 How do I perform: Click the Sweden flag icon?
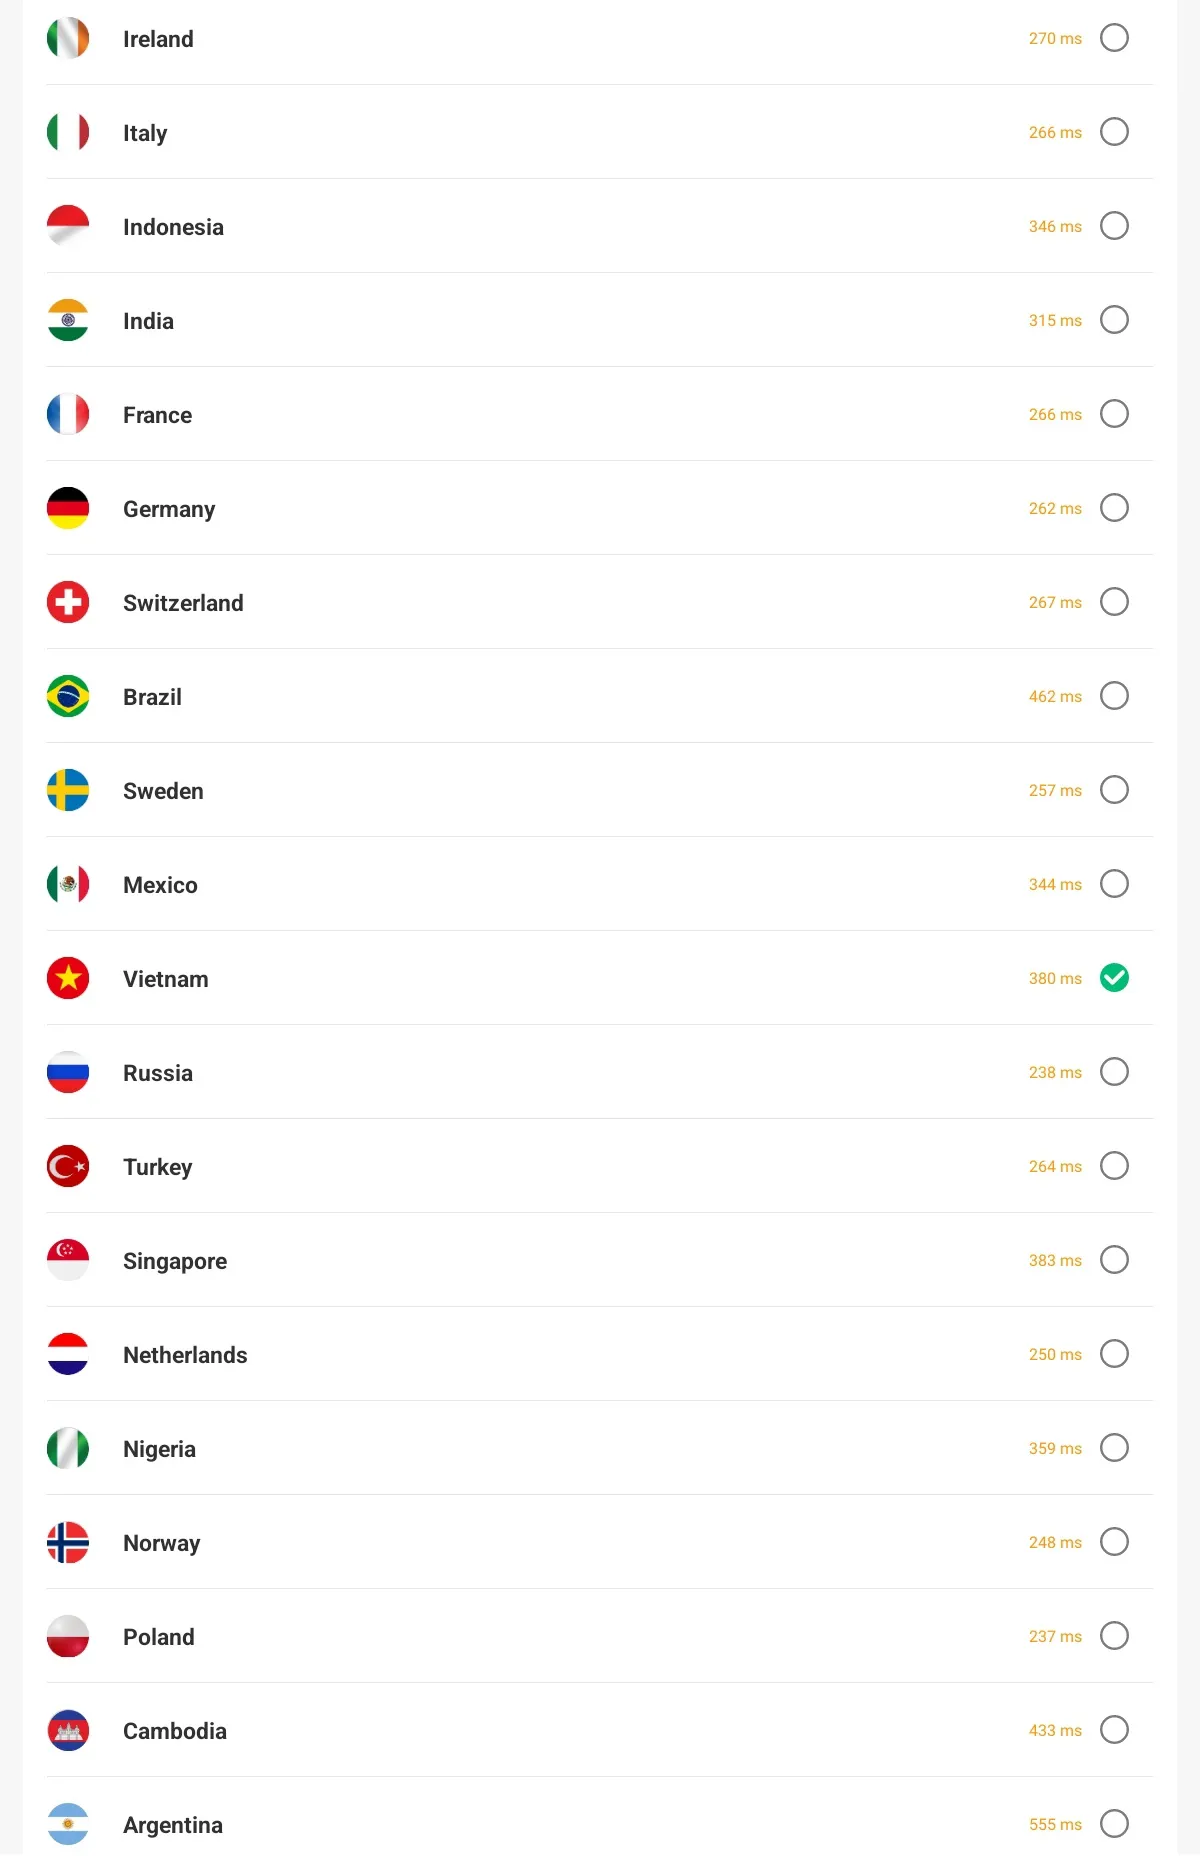(x=68, y=791)
